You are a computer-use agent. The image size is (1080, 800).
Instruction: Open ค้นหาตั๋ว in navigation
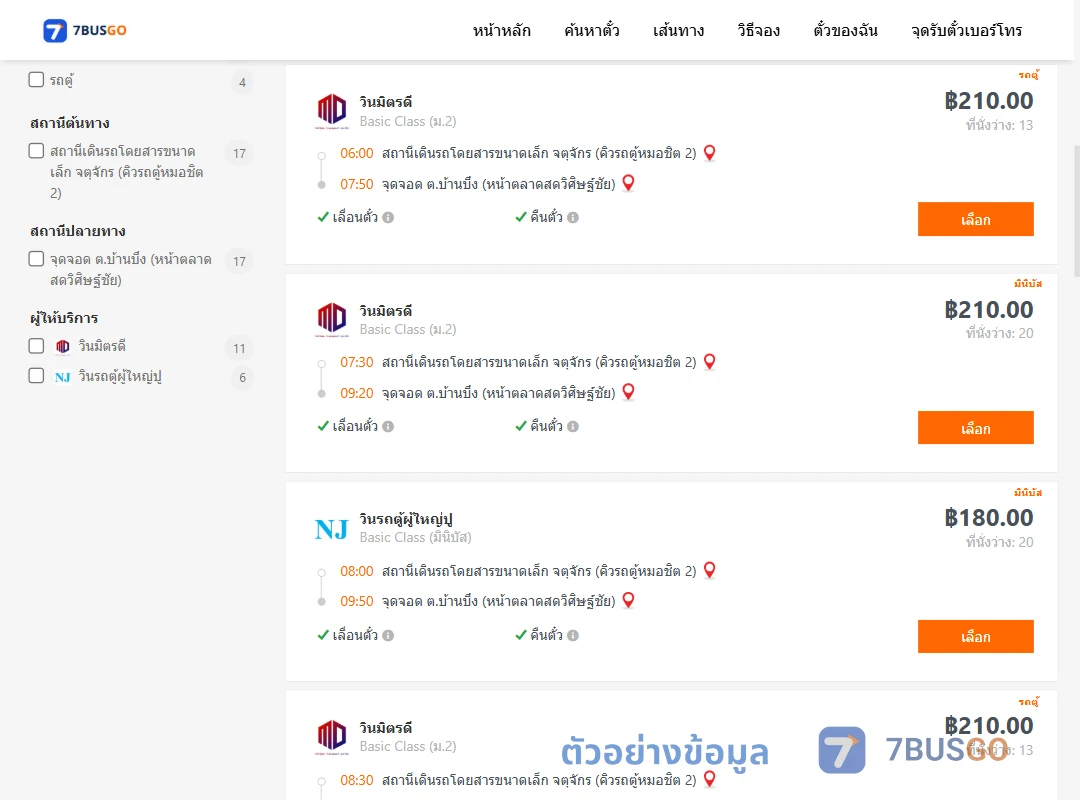tap(592, 30)
